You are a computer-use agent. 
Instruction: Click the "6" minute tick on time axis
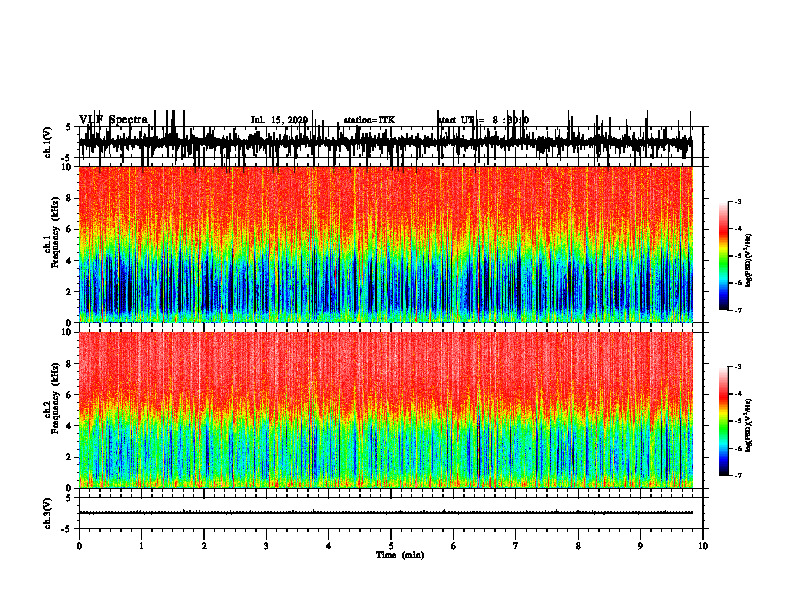pos(454,546)
